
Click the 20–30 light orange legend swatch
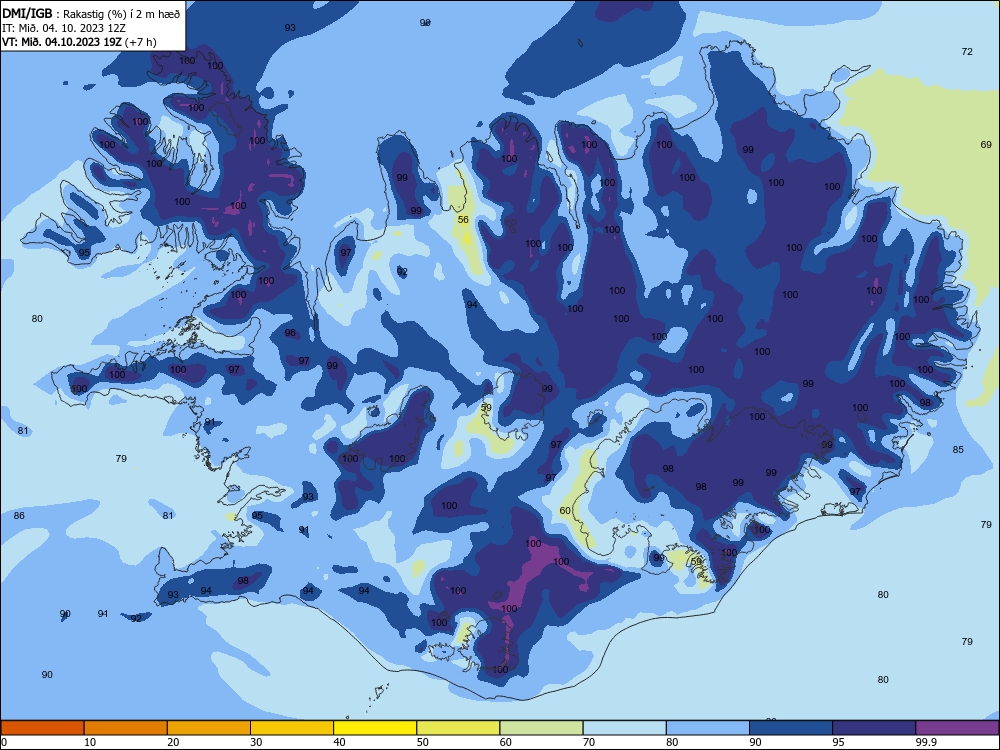209,728
